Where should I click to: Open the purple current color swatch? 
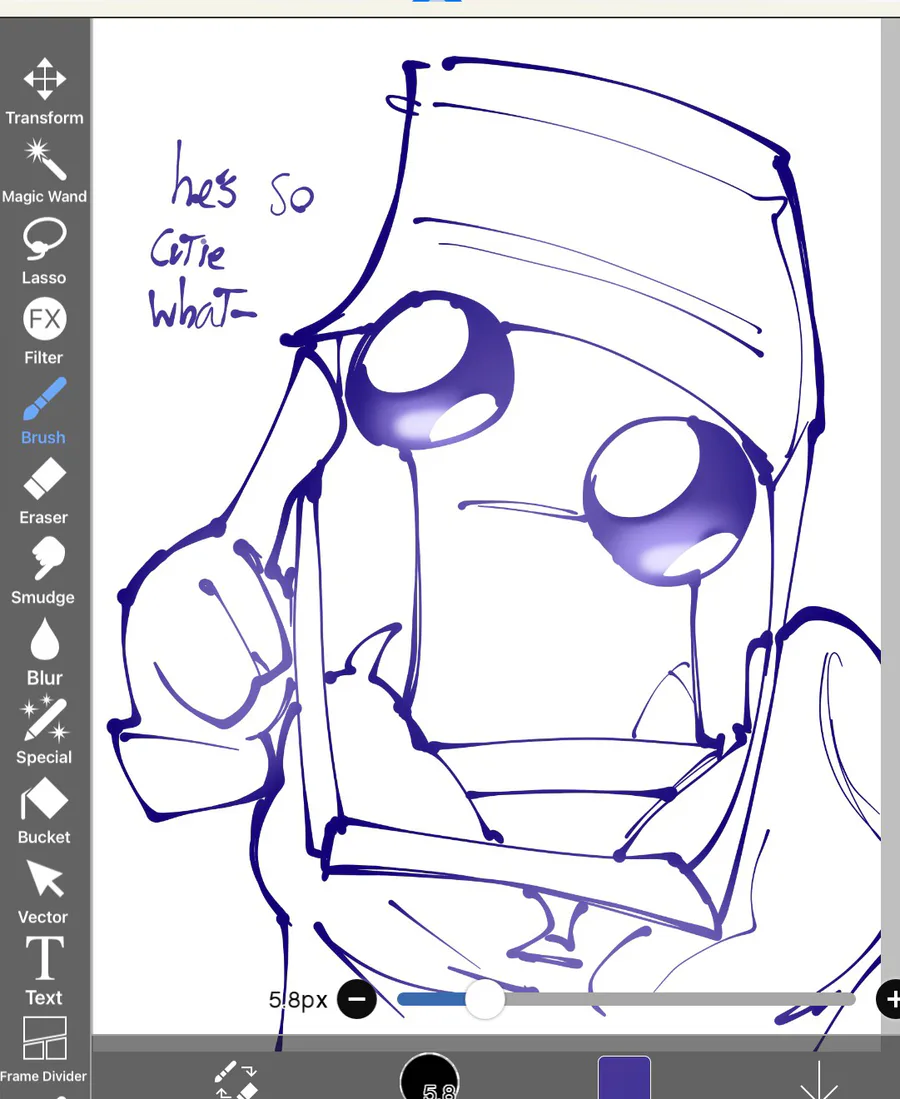click(624, 1078)
